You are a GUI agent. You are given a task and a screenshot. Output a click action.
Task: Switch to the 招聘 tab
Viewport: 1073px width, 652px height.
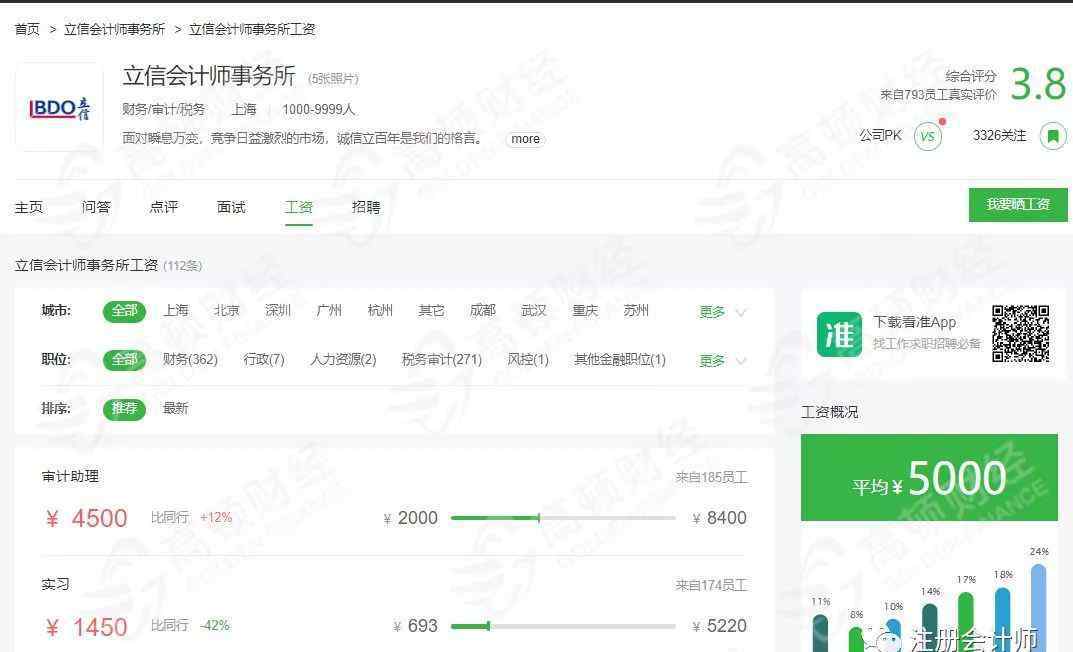click(x=365, y=207)
